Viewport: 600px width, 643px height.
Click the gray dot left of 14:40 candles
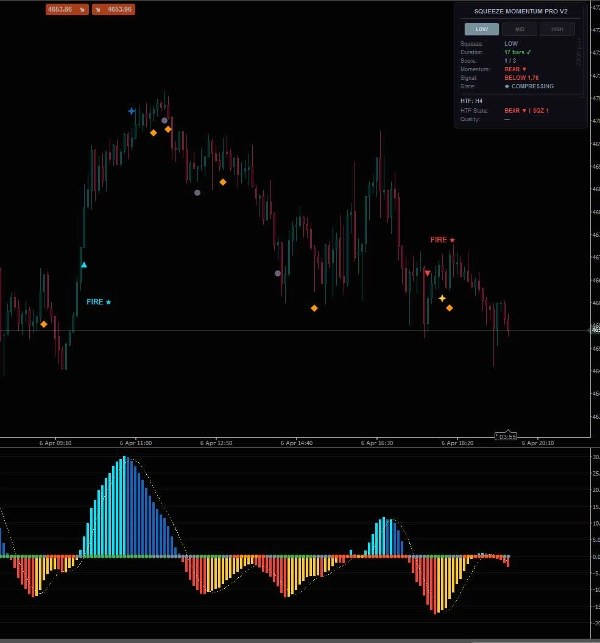(278, 273)
